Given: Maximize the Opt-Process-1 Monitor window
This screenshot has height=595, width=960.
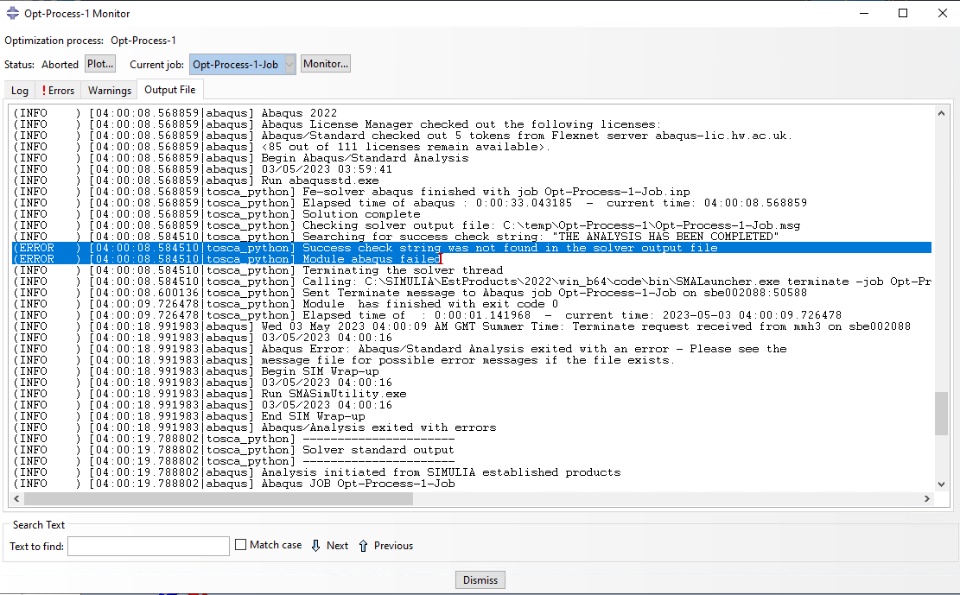Looking at the screenshot, I should [x=903, y=13].
